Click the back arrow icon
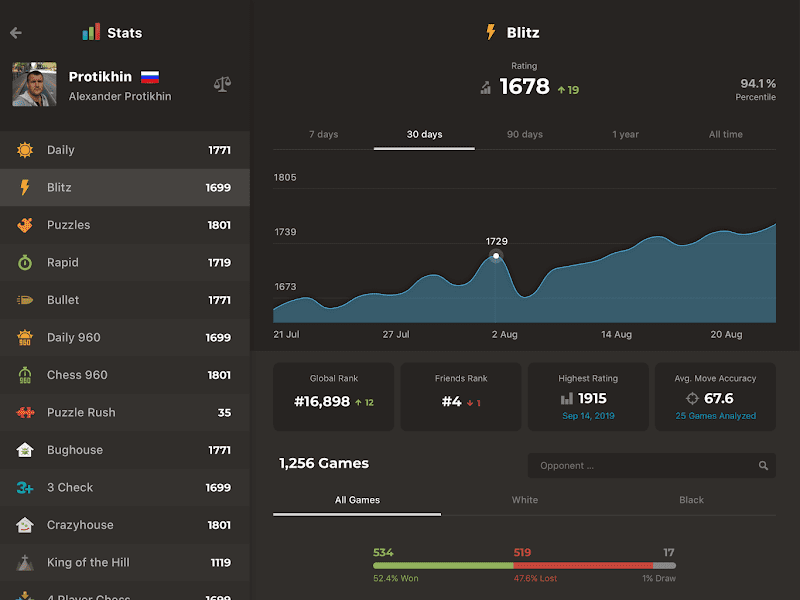The width and height of the screenshot is (800, 600). (16, 33)
